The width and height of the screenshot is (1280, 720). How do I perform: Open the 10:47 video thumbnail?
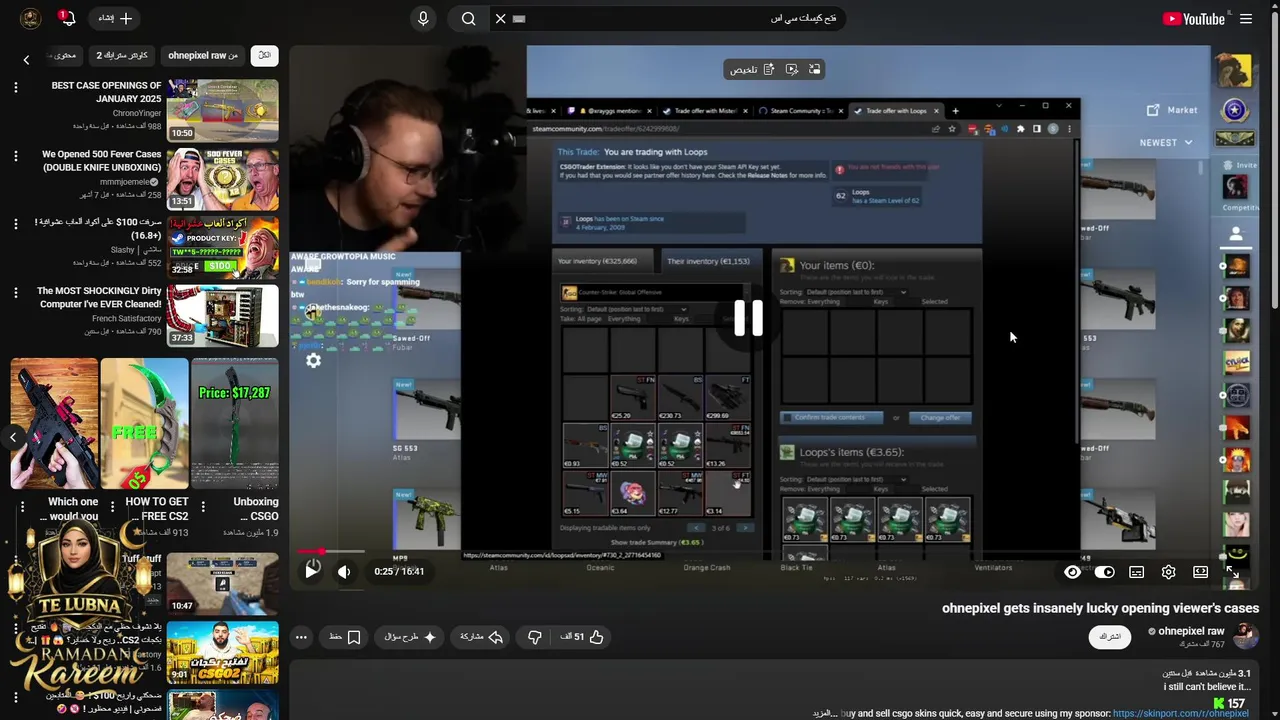pyautogui.click(x=223, y=582)
